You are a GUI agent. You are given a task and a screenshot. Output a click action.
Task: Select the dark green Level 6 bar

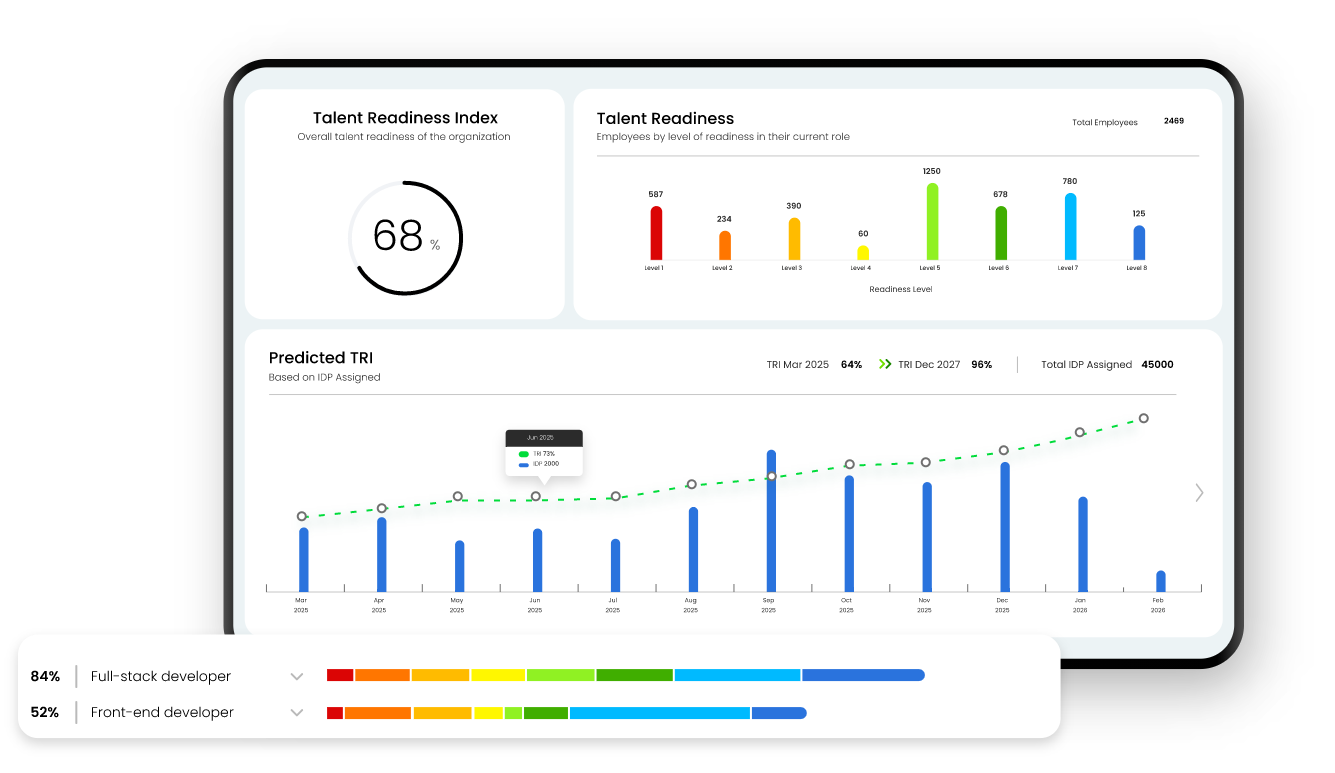pos(1001,234)
